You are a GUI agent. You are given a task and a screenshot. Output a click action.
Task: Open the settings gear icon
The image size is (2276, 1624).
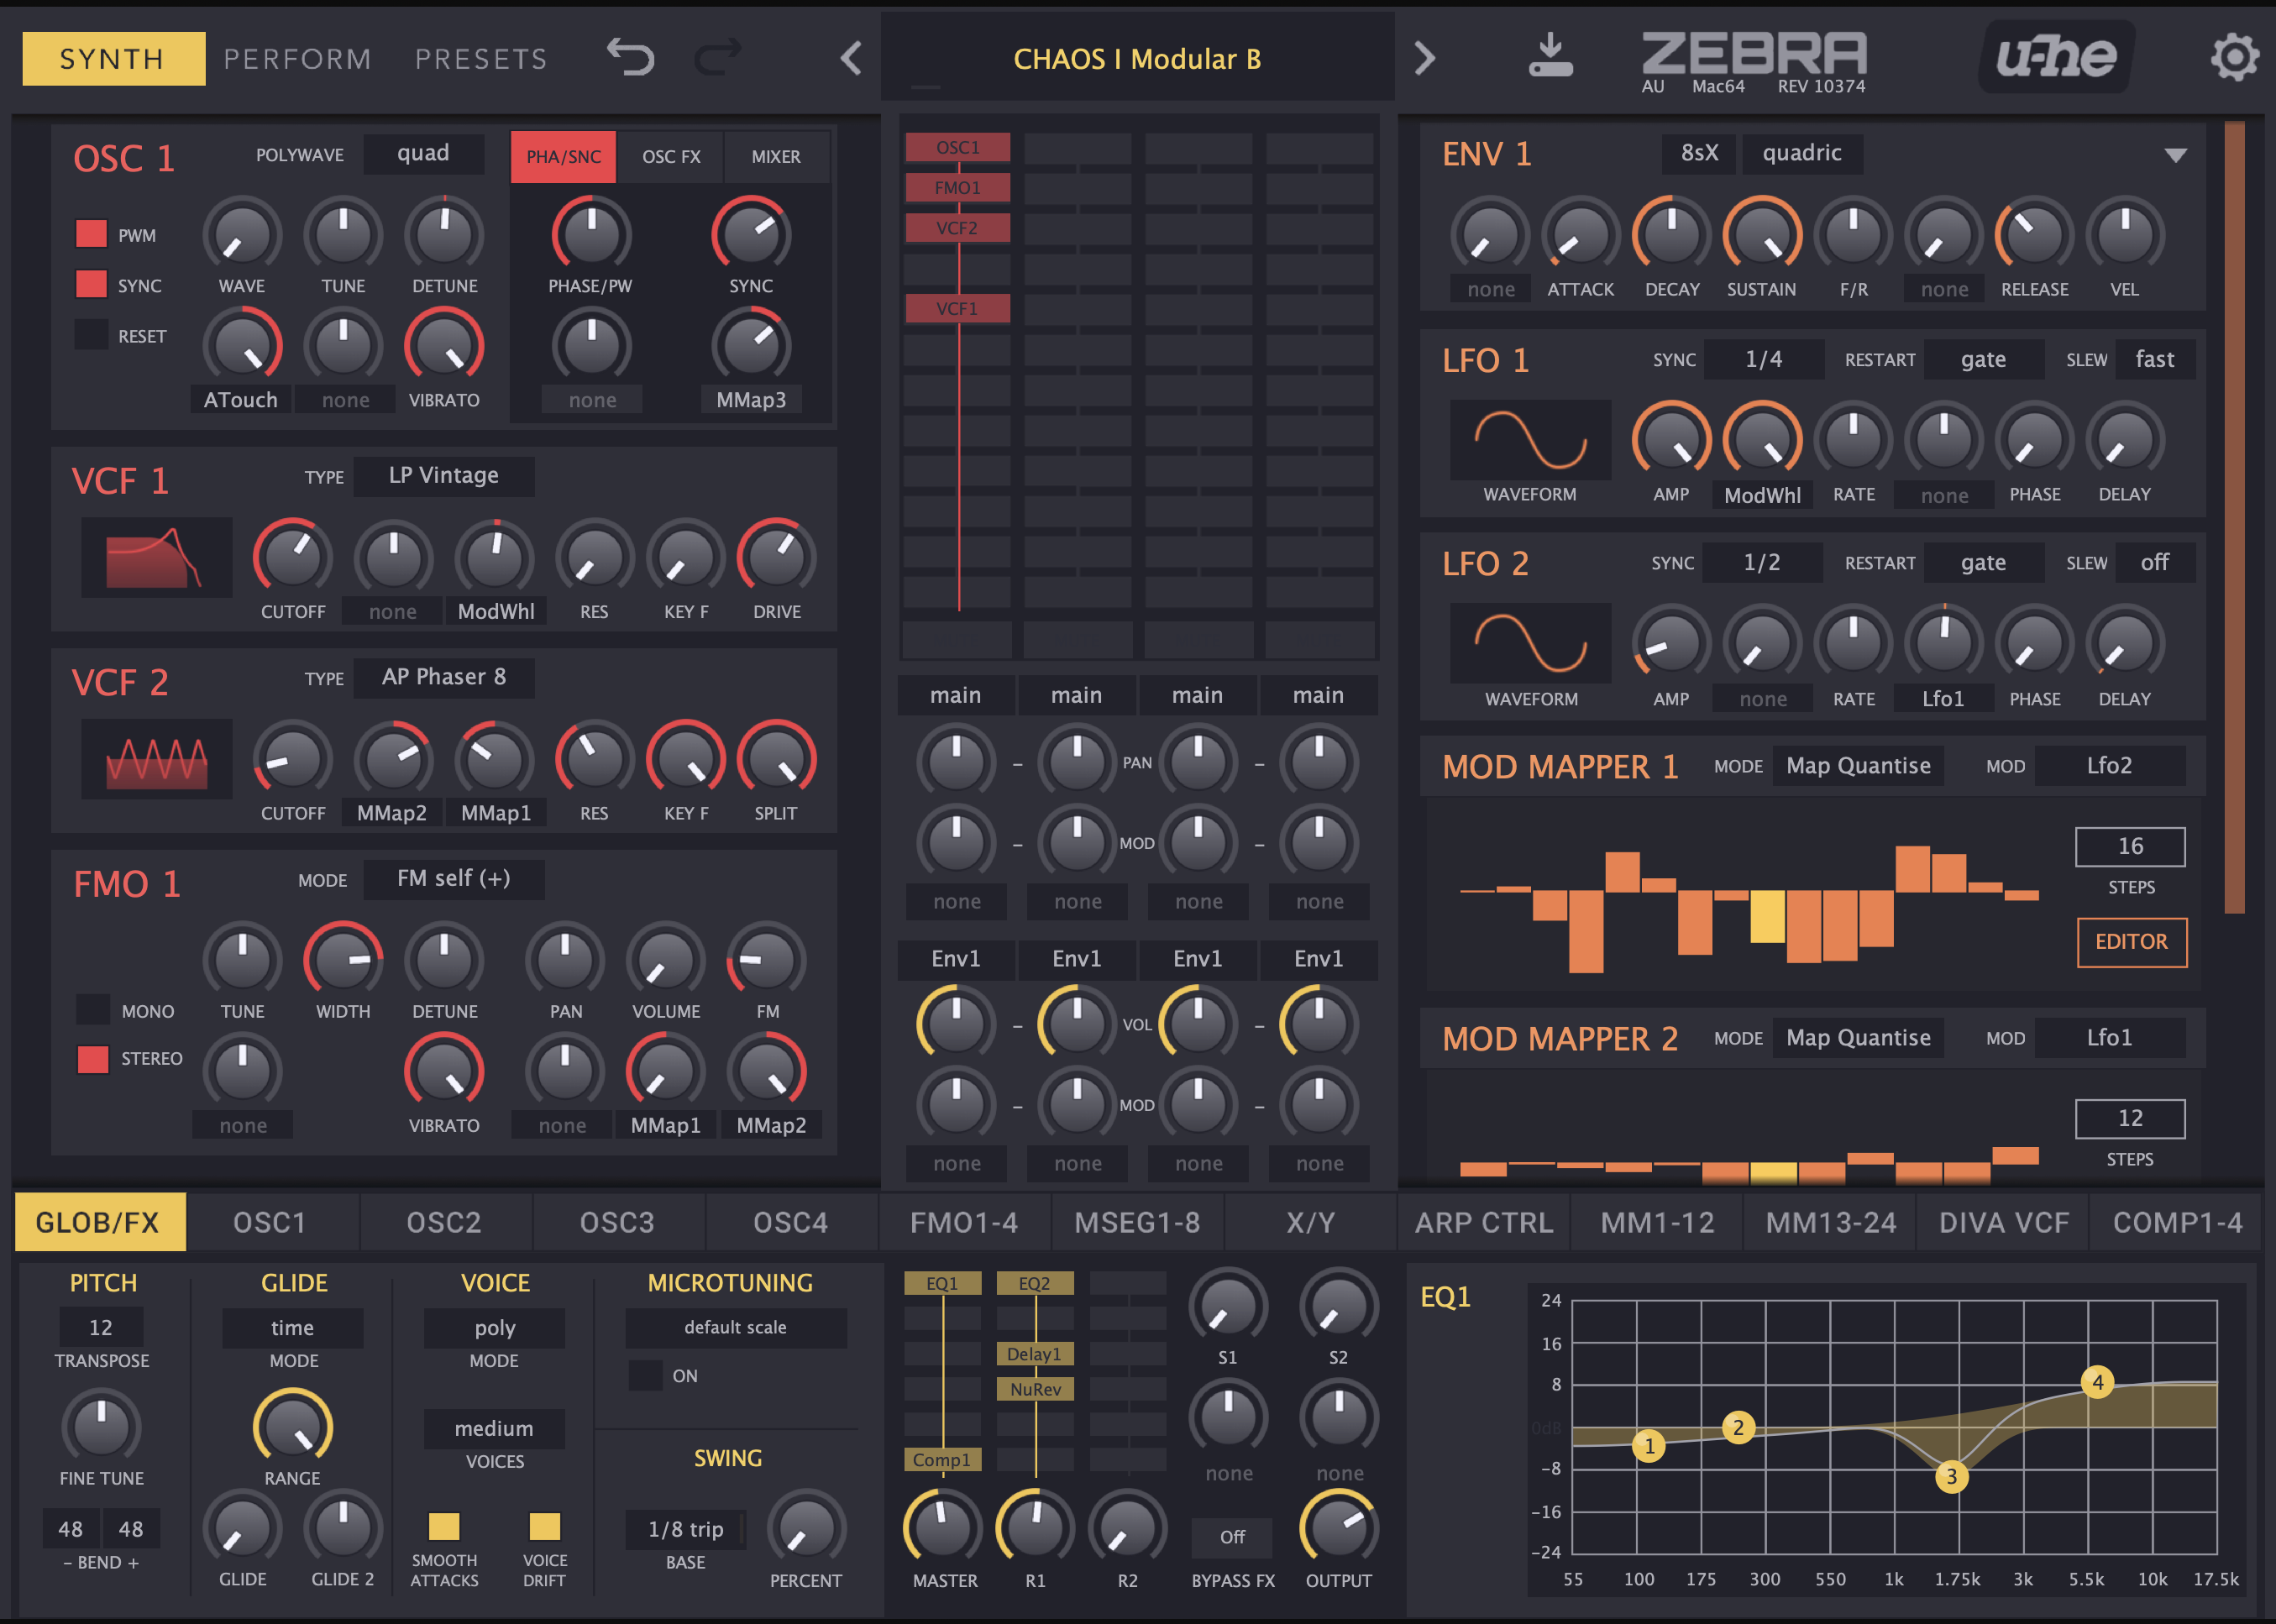pos(2234,57)
